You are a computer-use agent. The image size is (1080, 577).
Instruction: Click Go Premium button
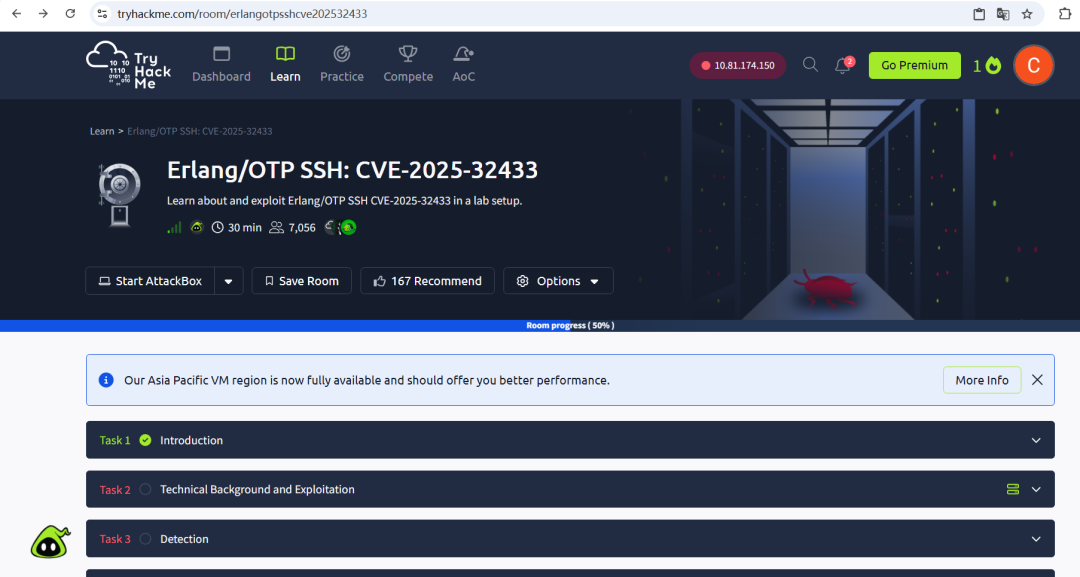[x=914, y=65]
